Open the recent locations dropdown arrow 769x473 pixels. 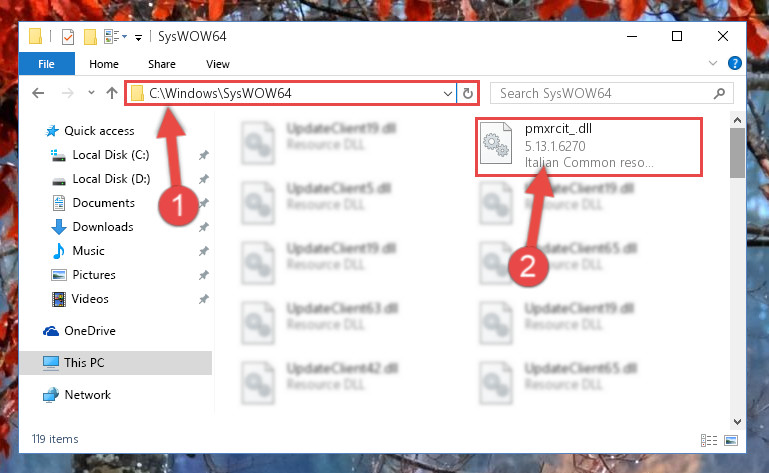pyautogui.click(x=91, y=92)
